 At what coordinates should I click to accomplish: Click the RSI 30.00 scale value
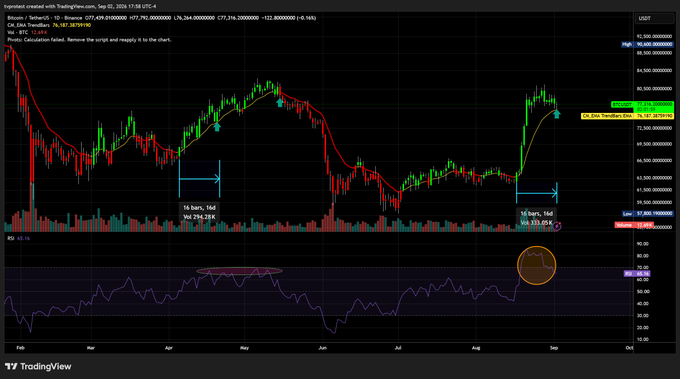click(643, 316)
